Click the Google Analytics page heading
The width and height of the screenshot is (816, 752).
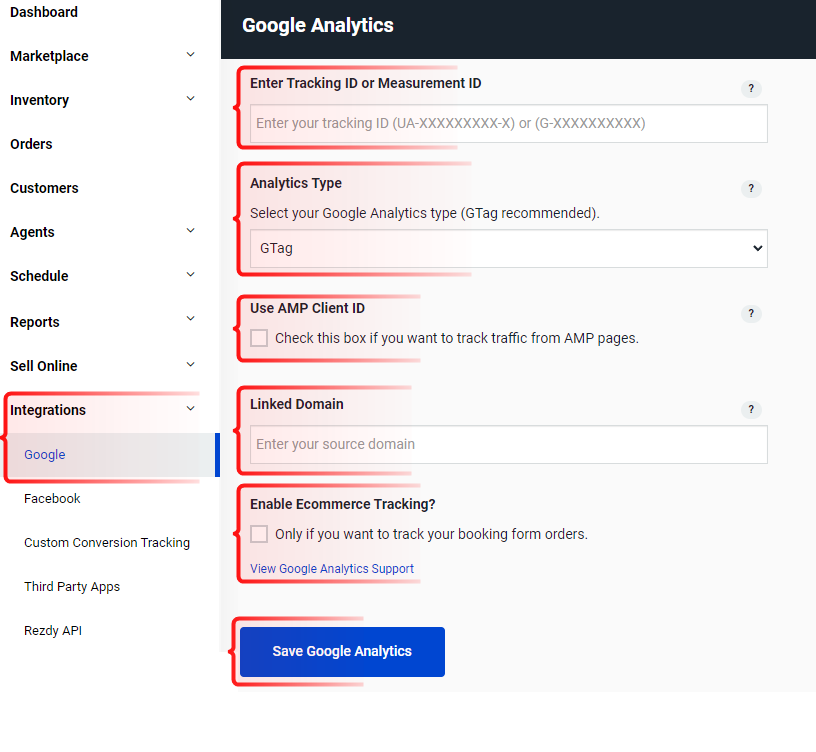tap(318, 26)
